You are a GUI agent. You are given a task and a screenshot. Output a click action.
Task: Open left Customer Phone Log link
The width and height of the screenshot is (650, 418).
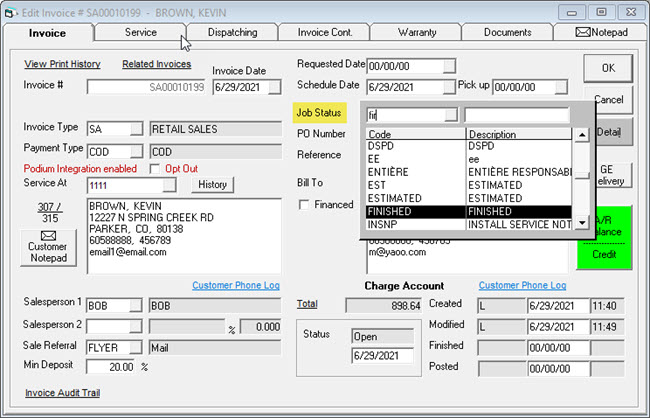(x=236, y=285)
